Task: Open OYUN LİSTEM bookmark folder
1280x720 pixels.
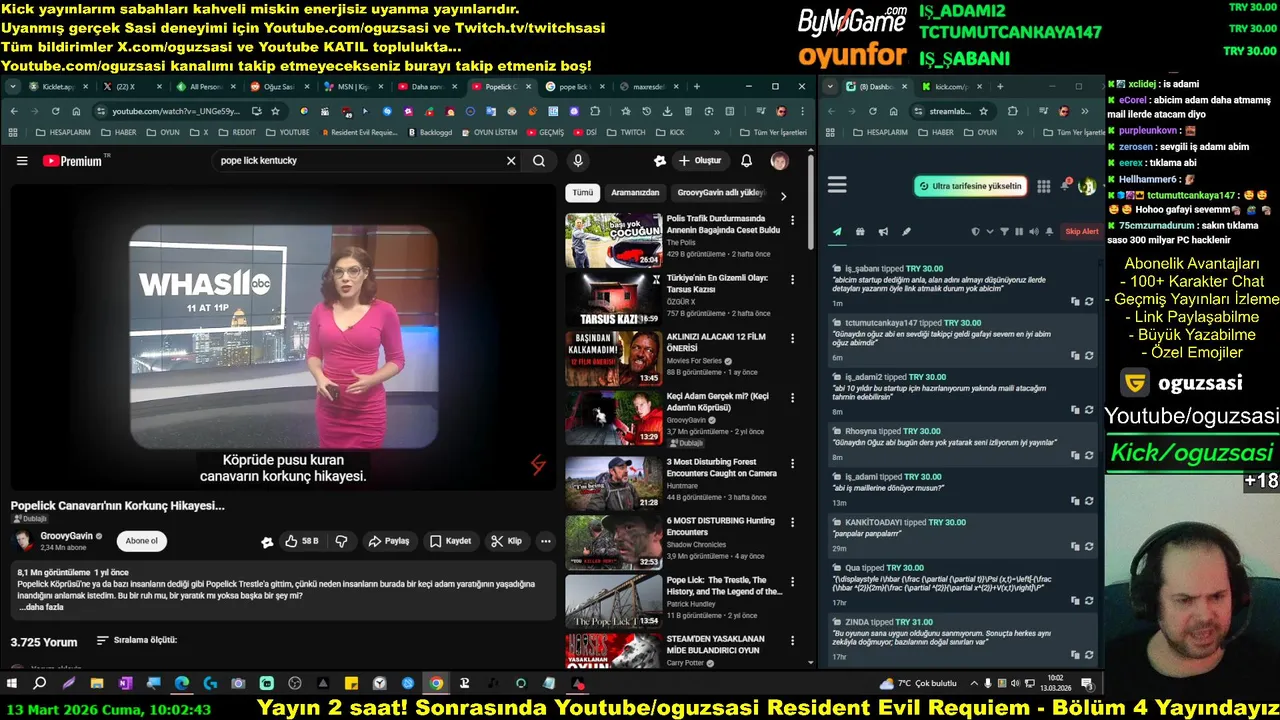Action: 490,132
